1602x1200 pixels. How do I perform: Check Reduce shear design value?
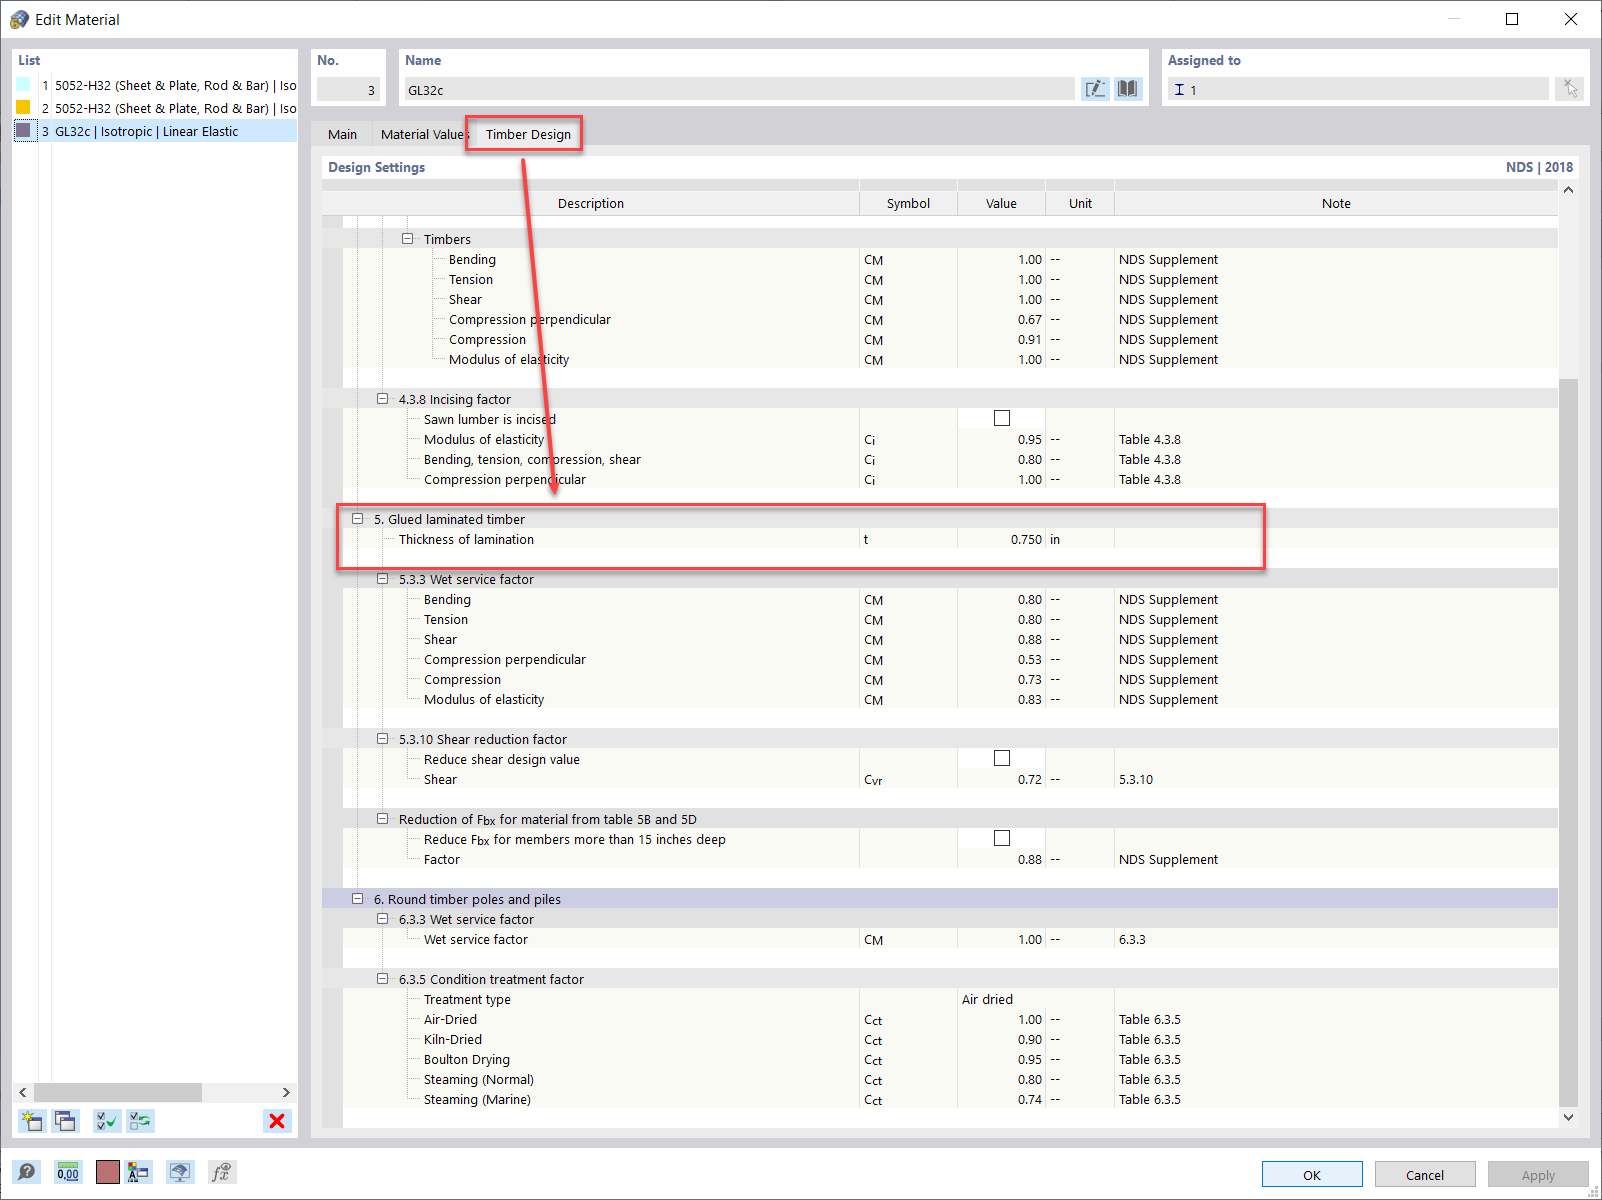click(x=1001, y=758)
